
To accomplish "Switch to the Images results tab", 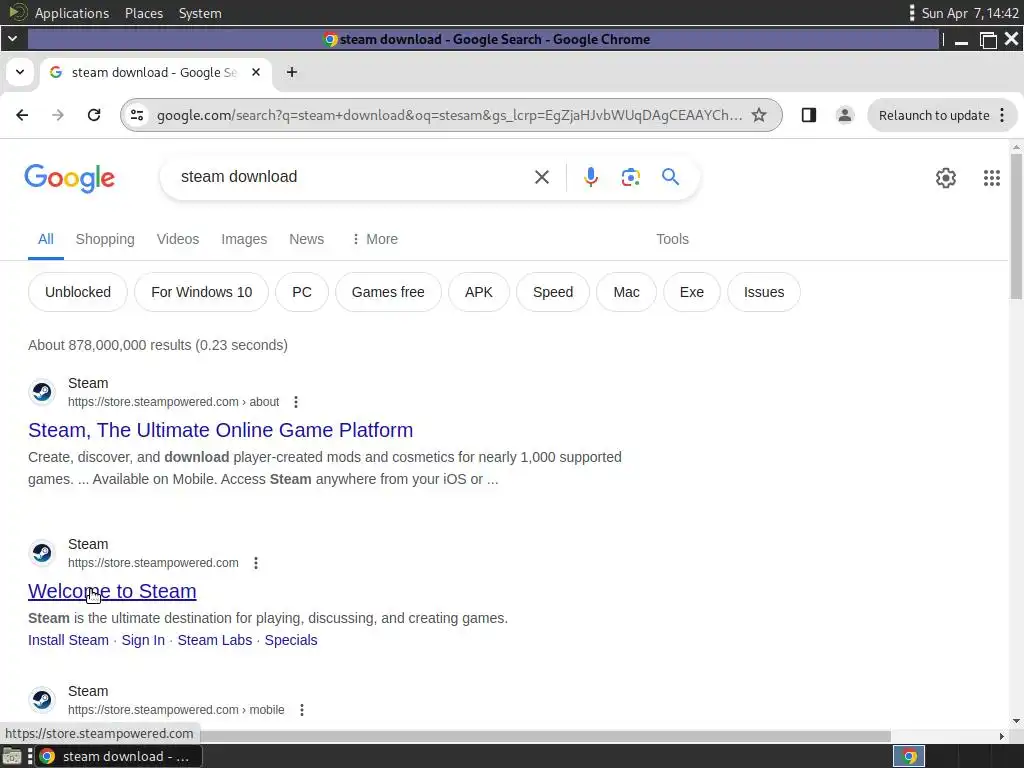I will pos(244,239).
